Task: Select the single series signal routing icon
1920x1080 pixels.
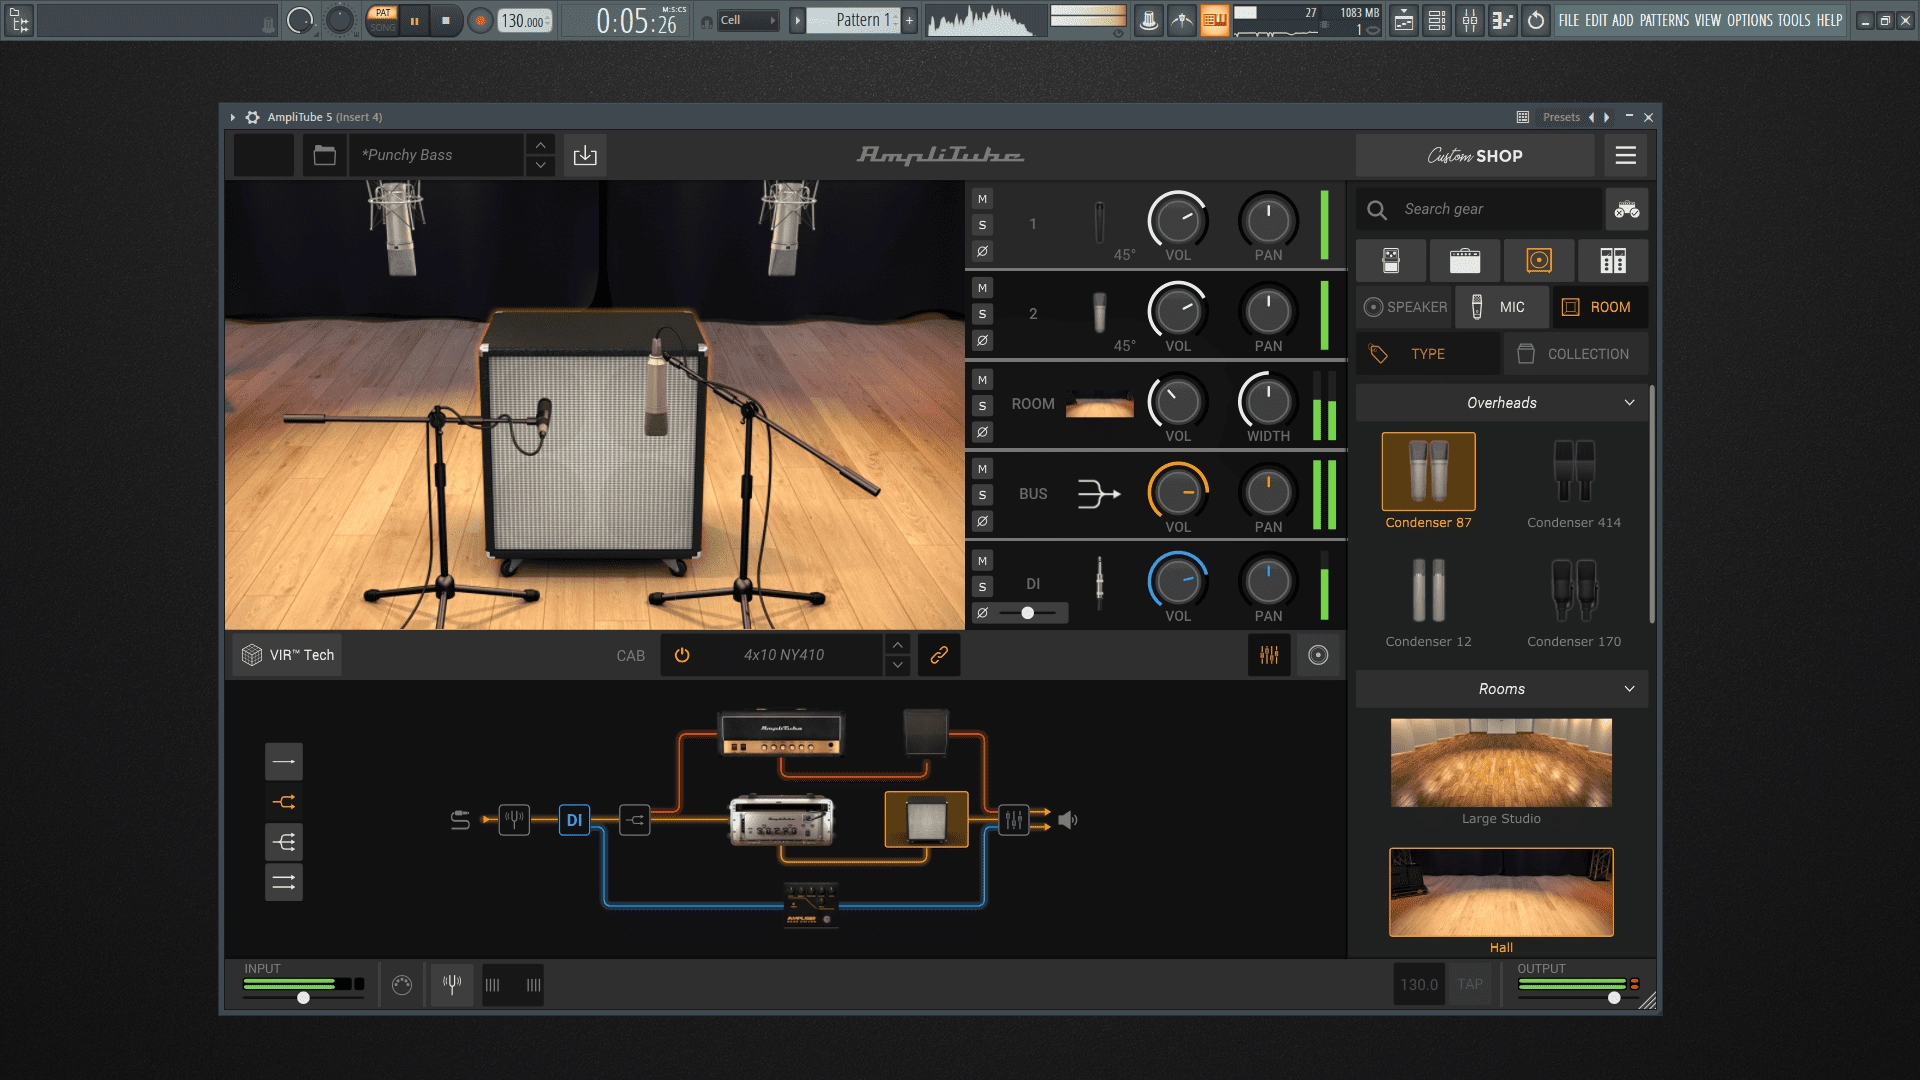Action: pos(284,762)
